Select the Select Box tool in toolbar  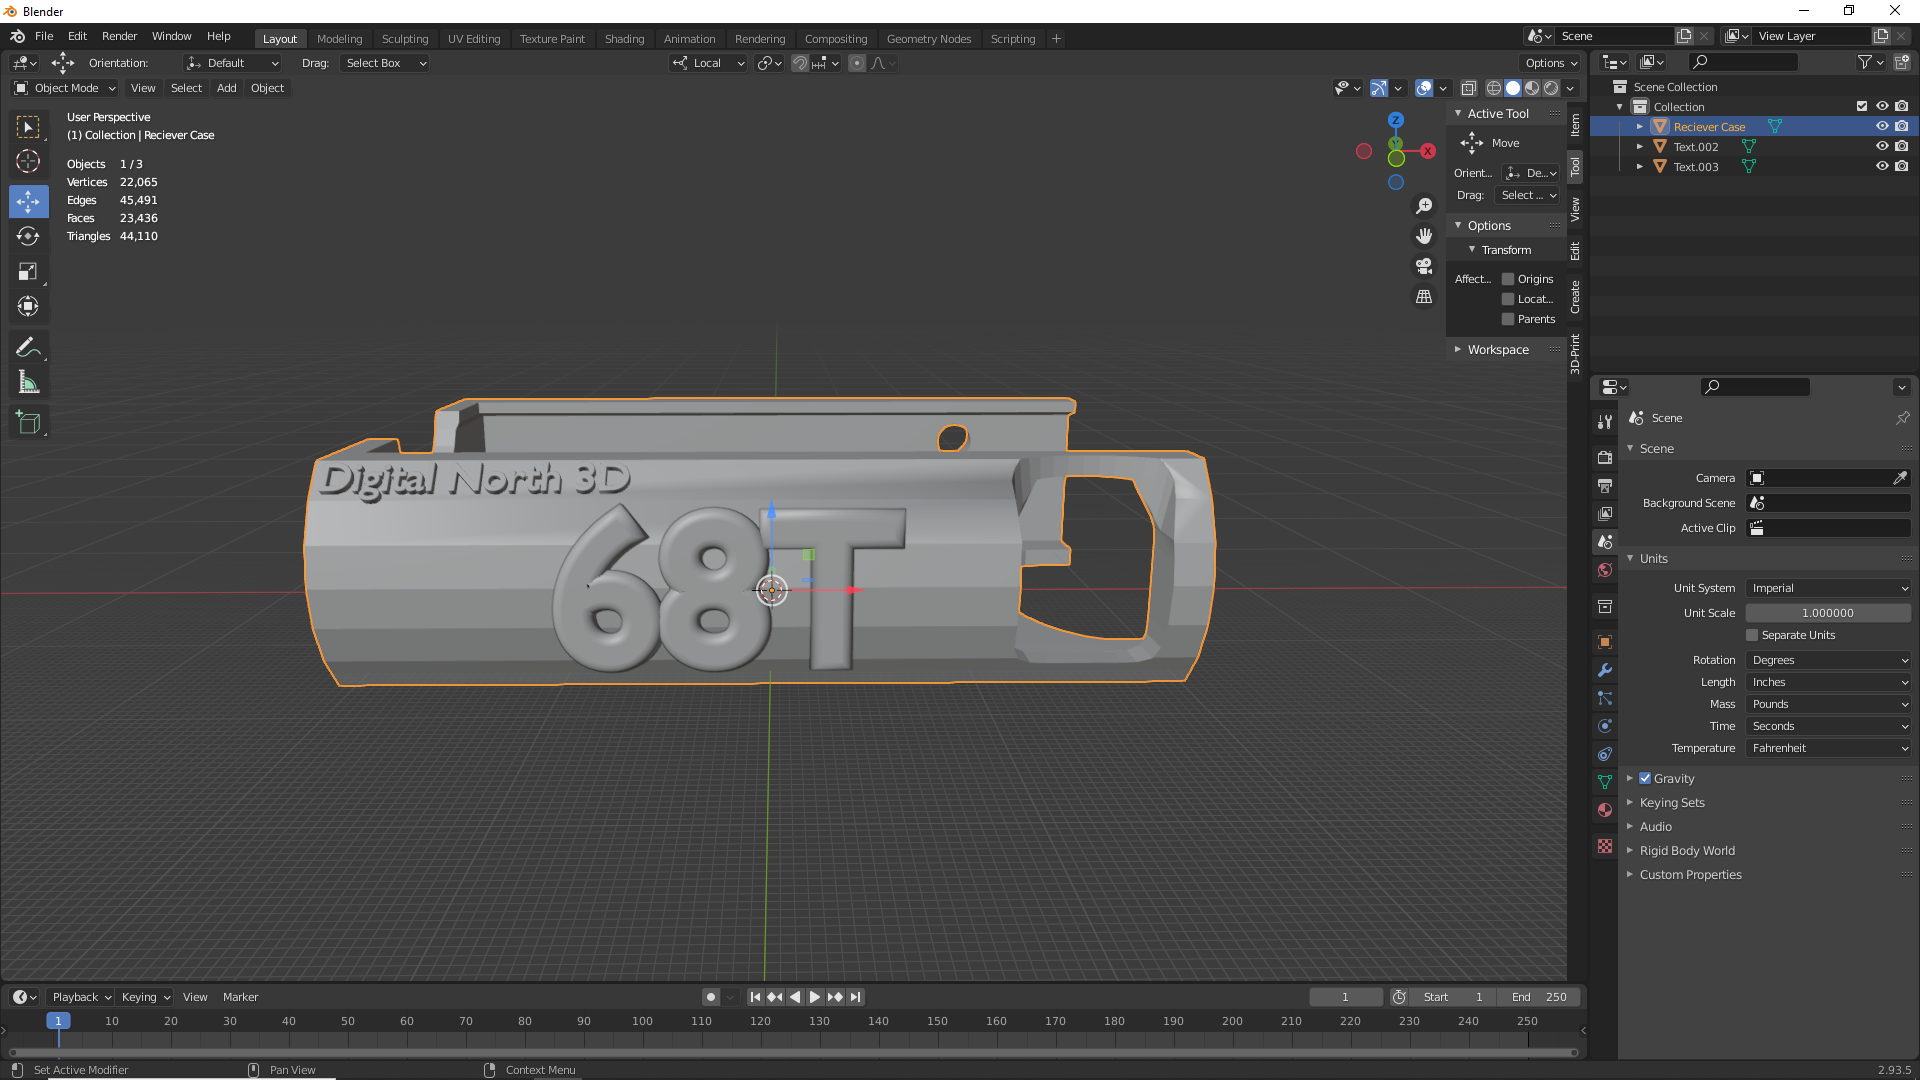pos(28,127)
